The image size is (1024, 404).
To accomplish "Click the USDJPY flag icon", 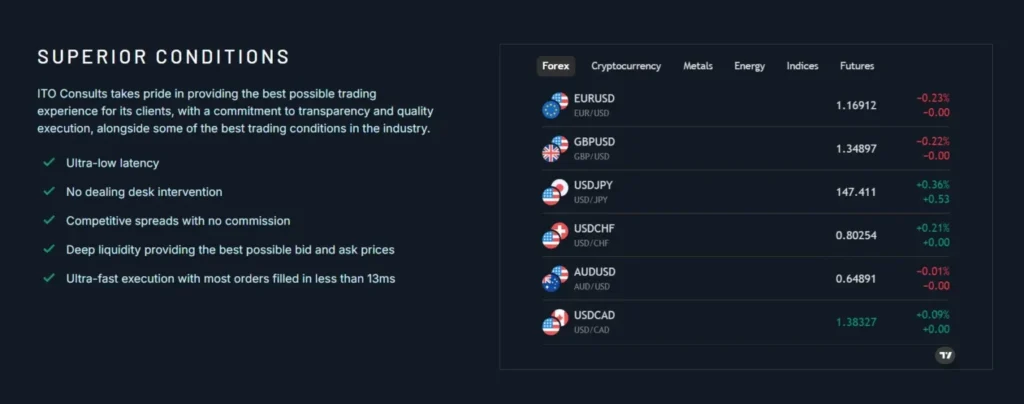I will [x=554, y=191].
